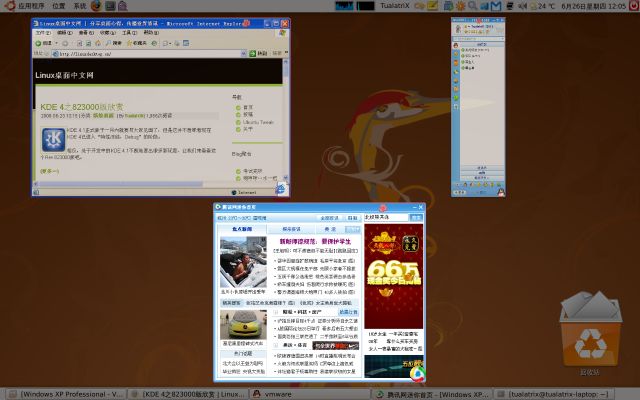Open the KDE 4之823000版欣赏 article title link
Image resolution: width=640 pixels, height=400 pixels.
point(82,107)
